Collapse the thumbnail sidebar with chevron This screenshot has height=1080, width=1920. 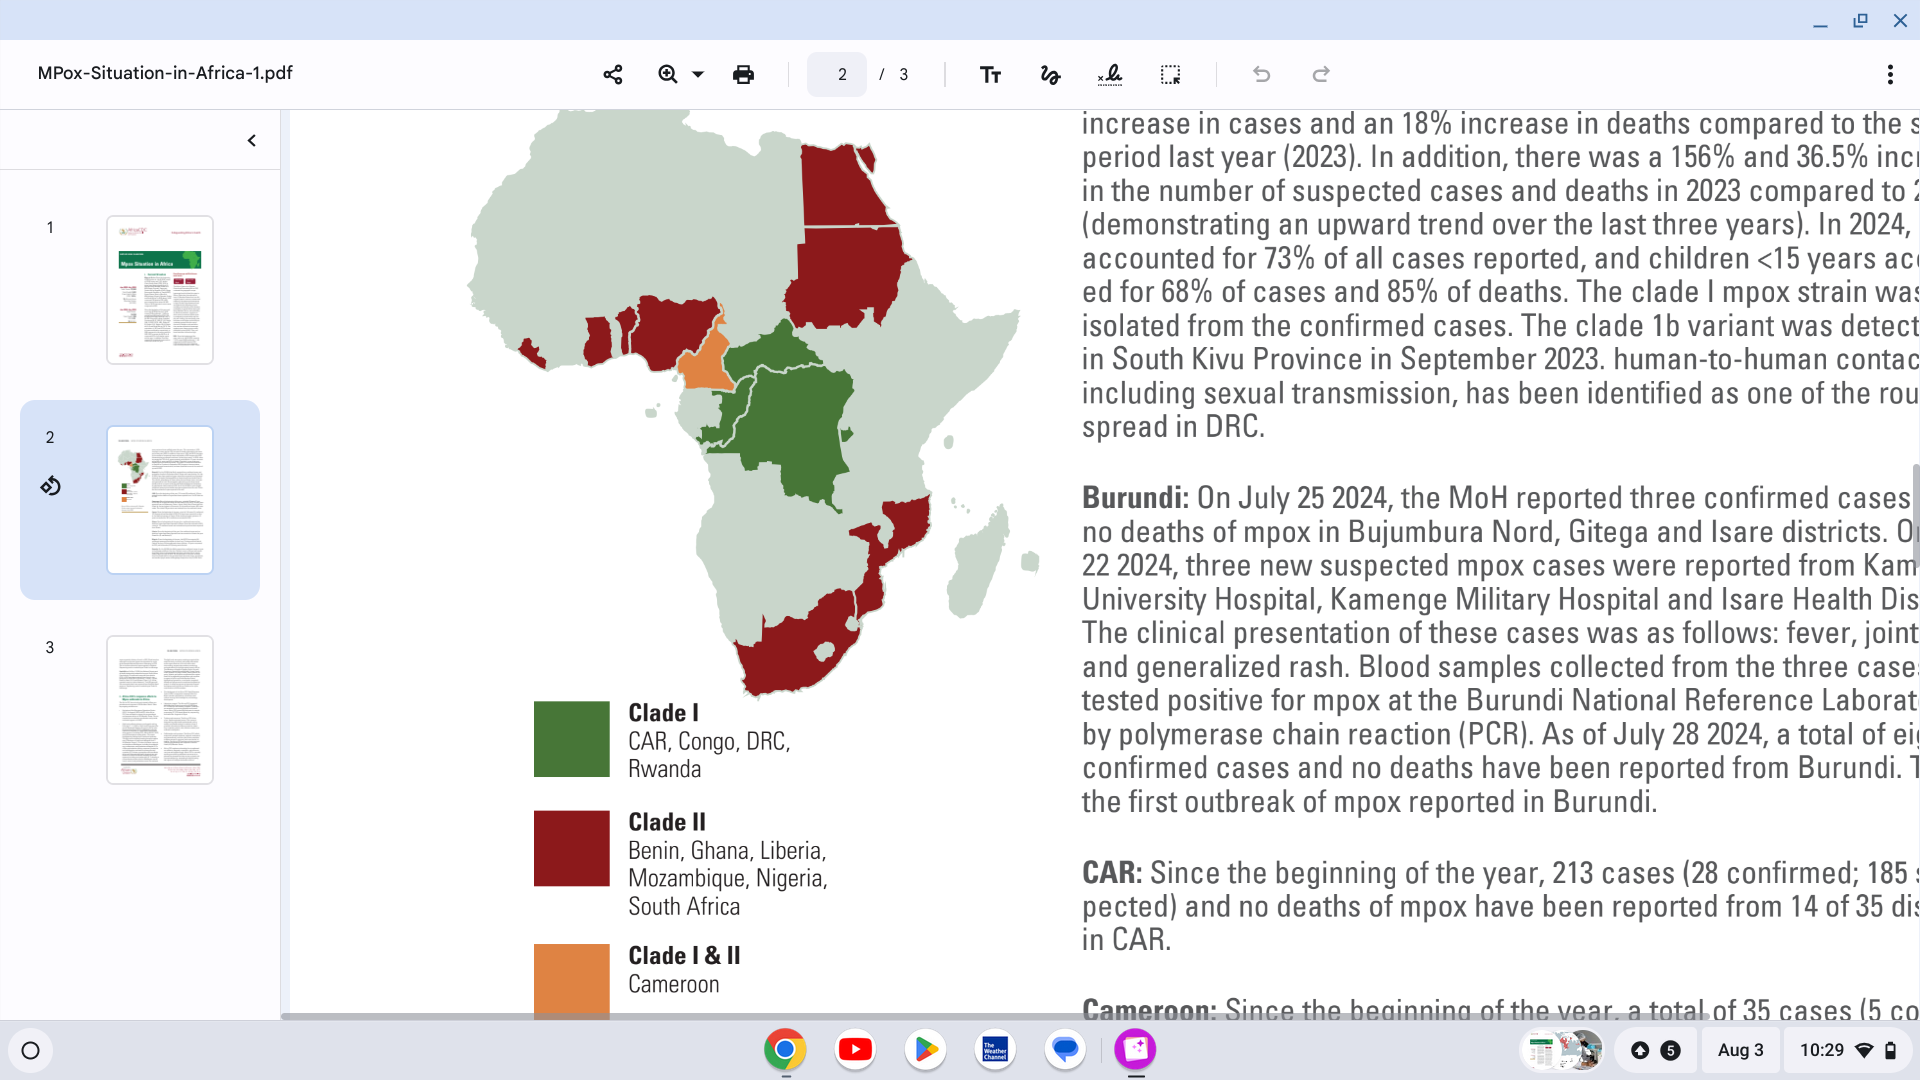click(252, 140)
